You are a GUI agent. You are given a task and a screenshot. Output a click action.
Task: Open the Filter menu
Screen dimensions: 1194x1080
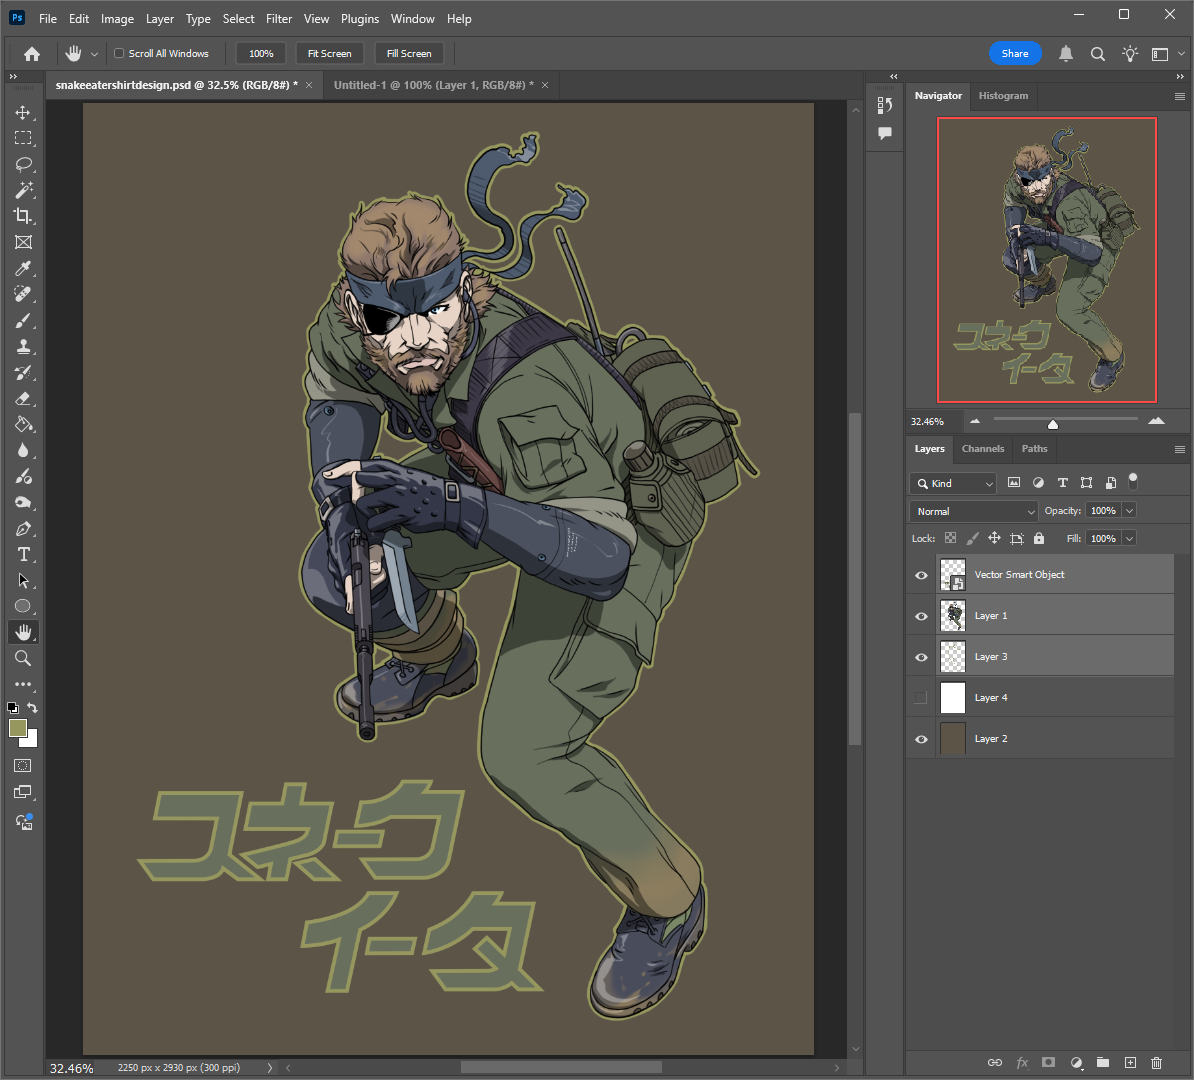tap(279, 19)
